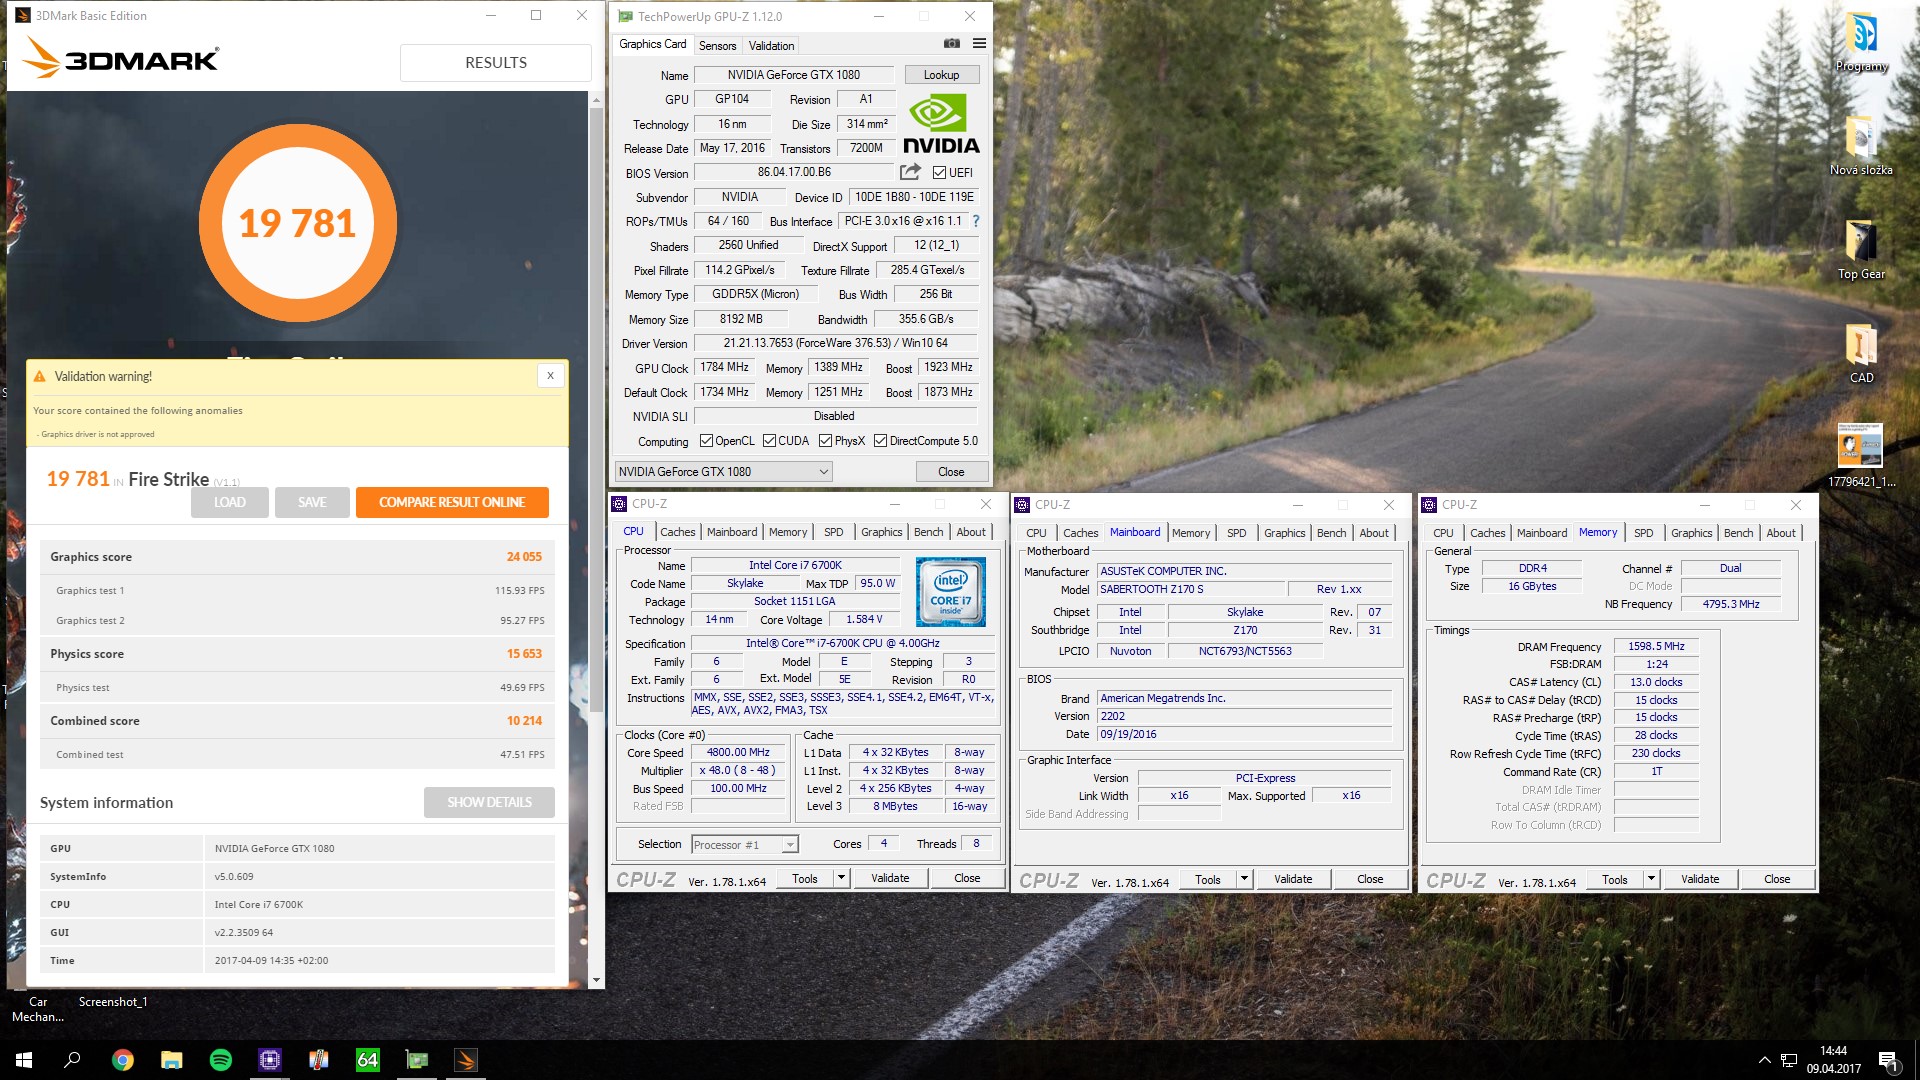This screenshot has height=1080, width=1920.
Task: Launch Google Chrome from taskbar
Action: (x=122, y=1060)
